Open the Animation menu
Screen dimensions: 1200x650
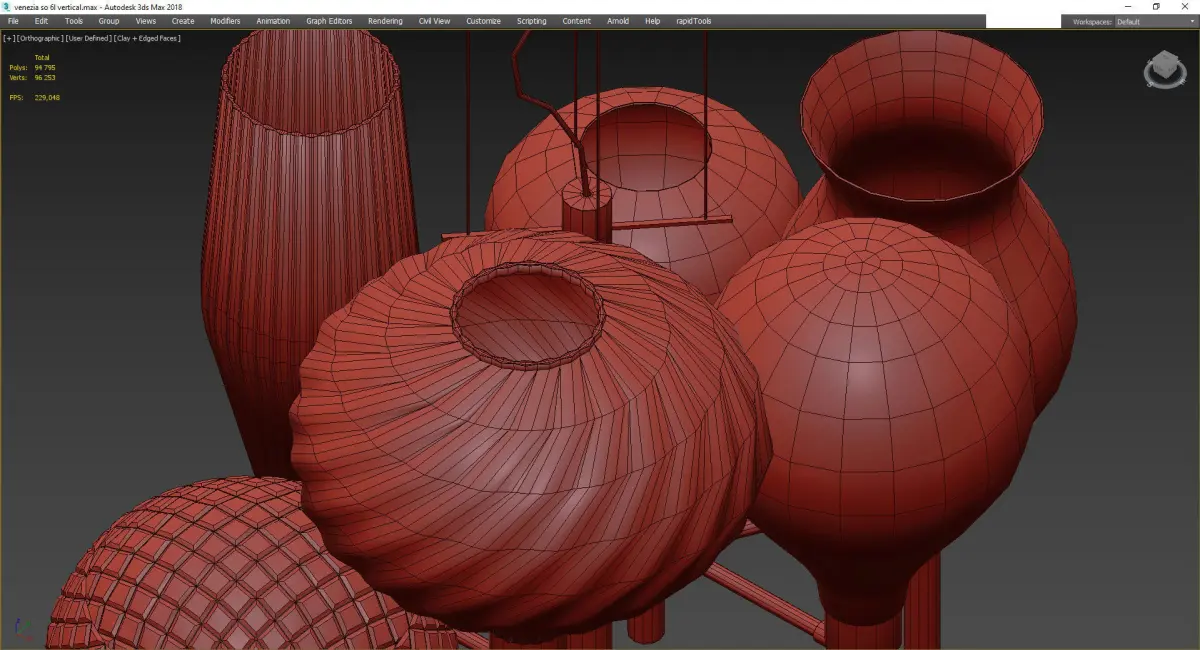273,21
